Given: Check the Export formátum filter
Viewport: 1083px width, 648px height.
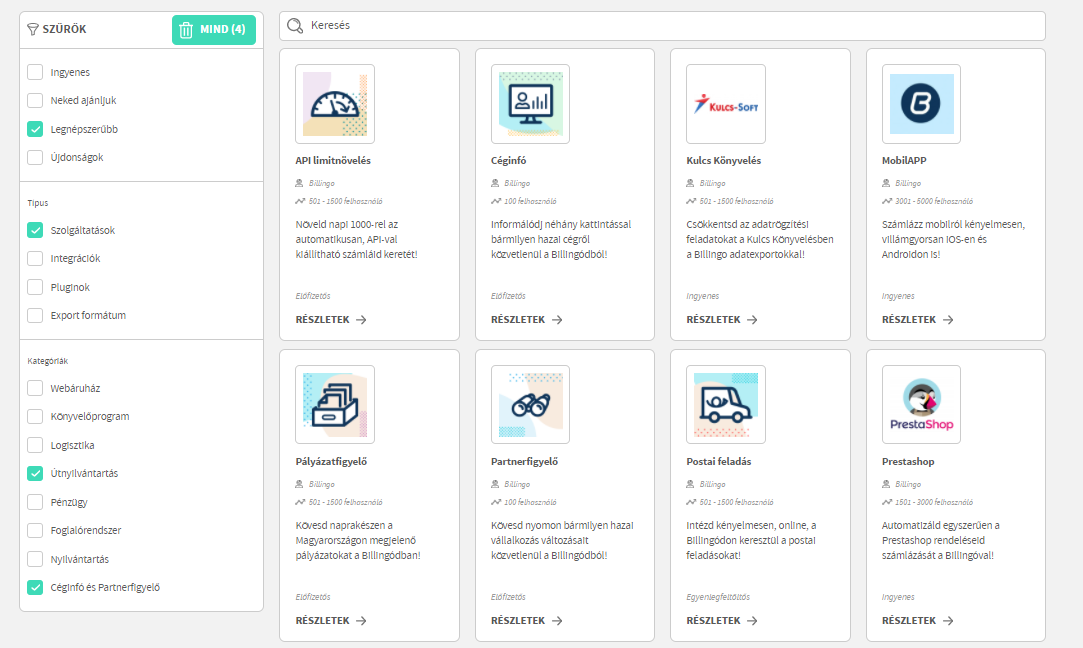Looking at the screenshot, I should coord(35,316).
